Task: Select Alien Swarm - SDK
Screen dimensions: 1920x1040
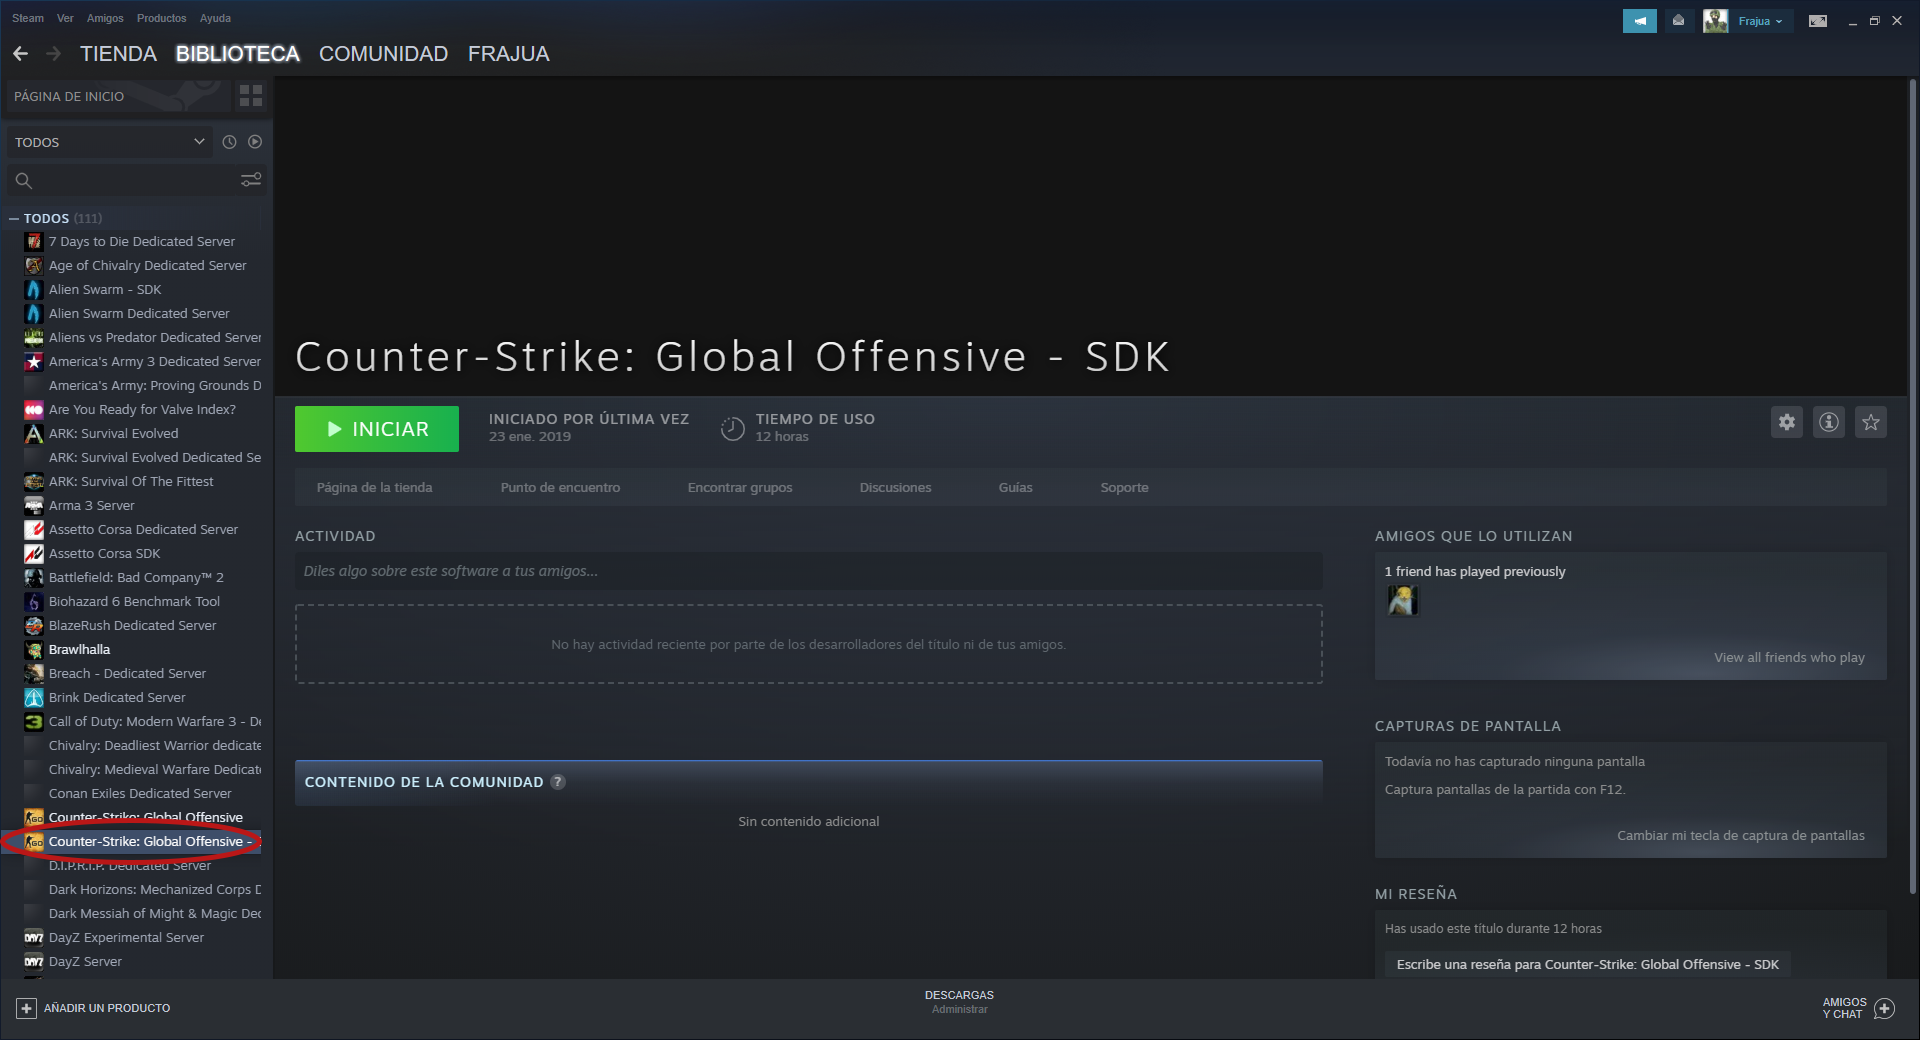Action: click(142, 290)
